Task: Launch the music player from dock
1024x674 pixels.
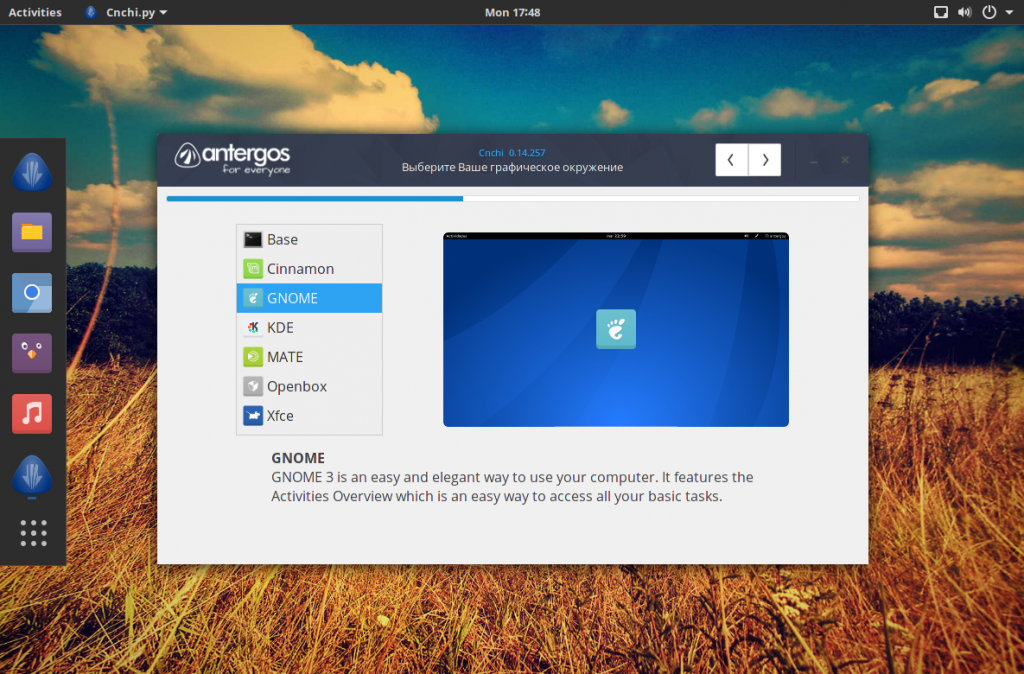Action: [32, 413]
